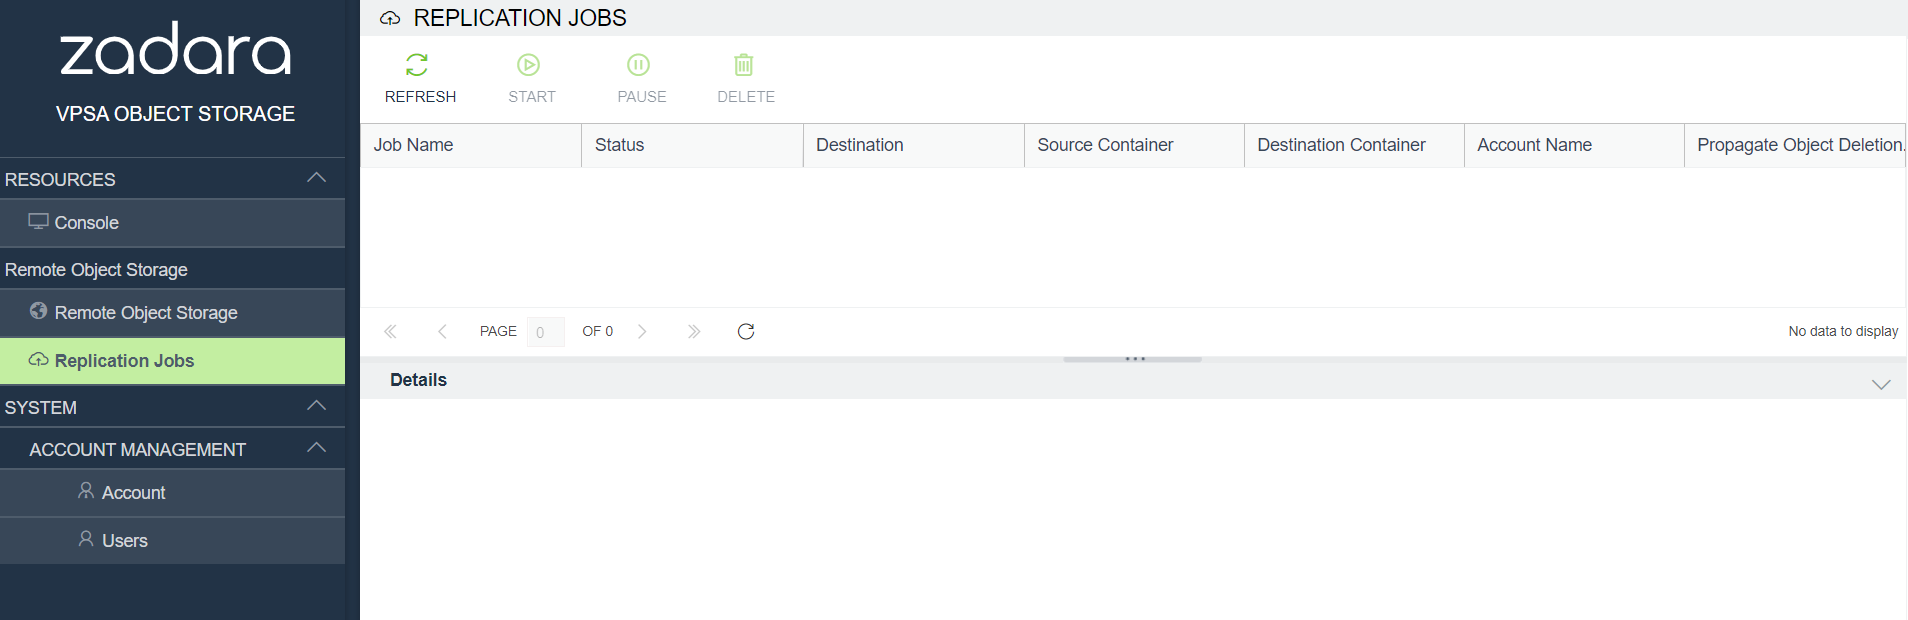Click the panel splitter handle above Details
1908x620 pixels.
[x=1133, y=358]
